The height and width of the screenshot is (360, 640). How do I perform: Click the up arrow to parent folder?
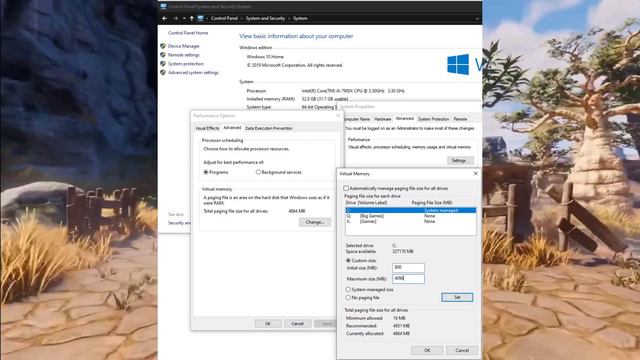click(x=191, y=18)
